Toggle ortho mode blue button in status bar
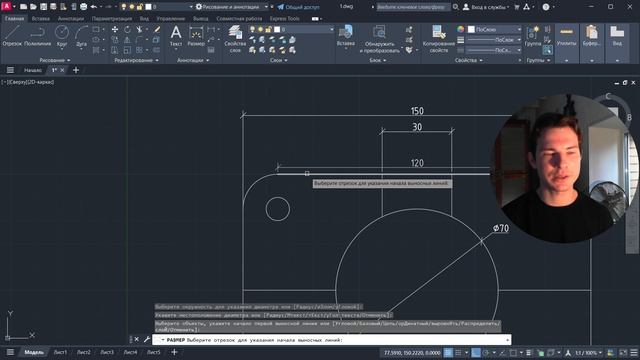Screen dimensions: 640x360 tap(476, 352)
